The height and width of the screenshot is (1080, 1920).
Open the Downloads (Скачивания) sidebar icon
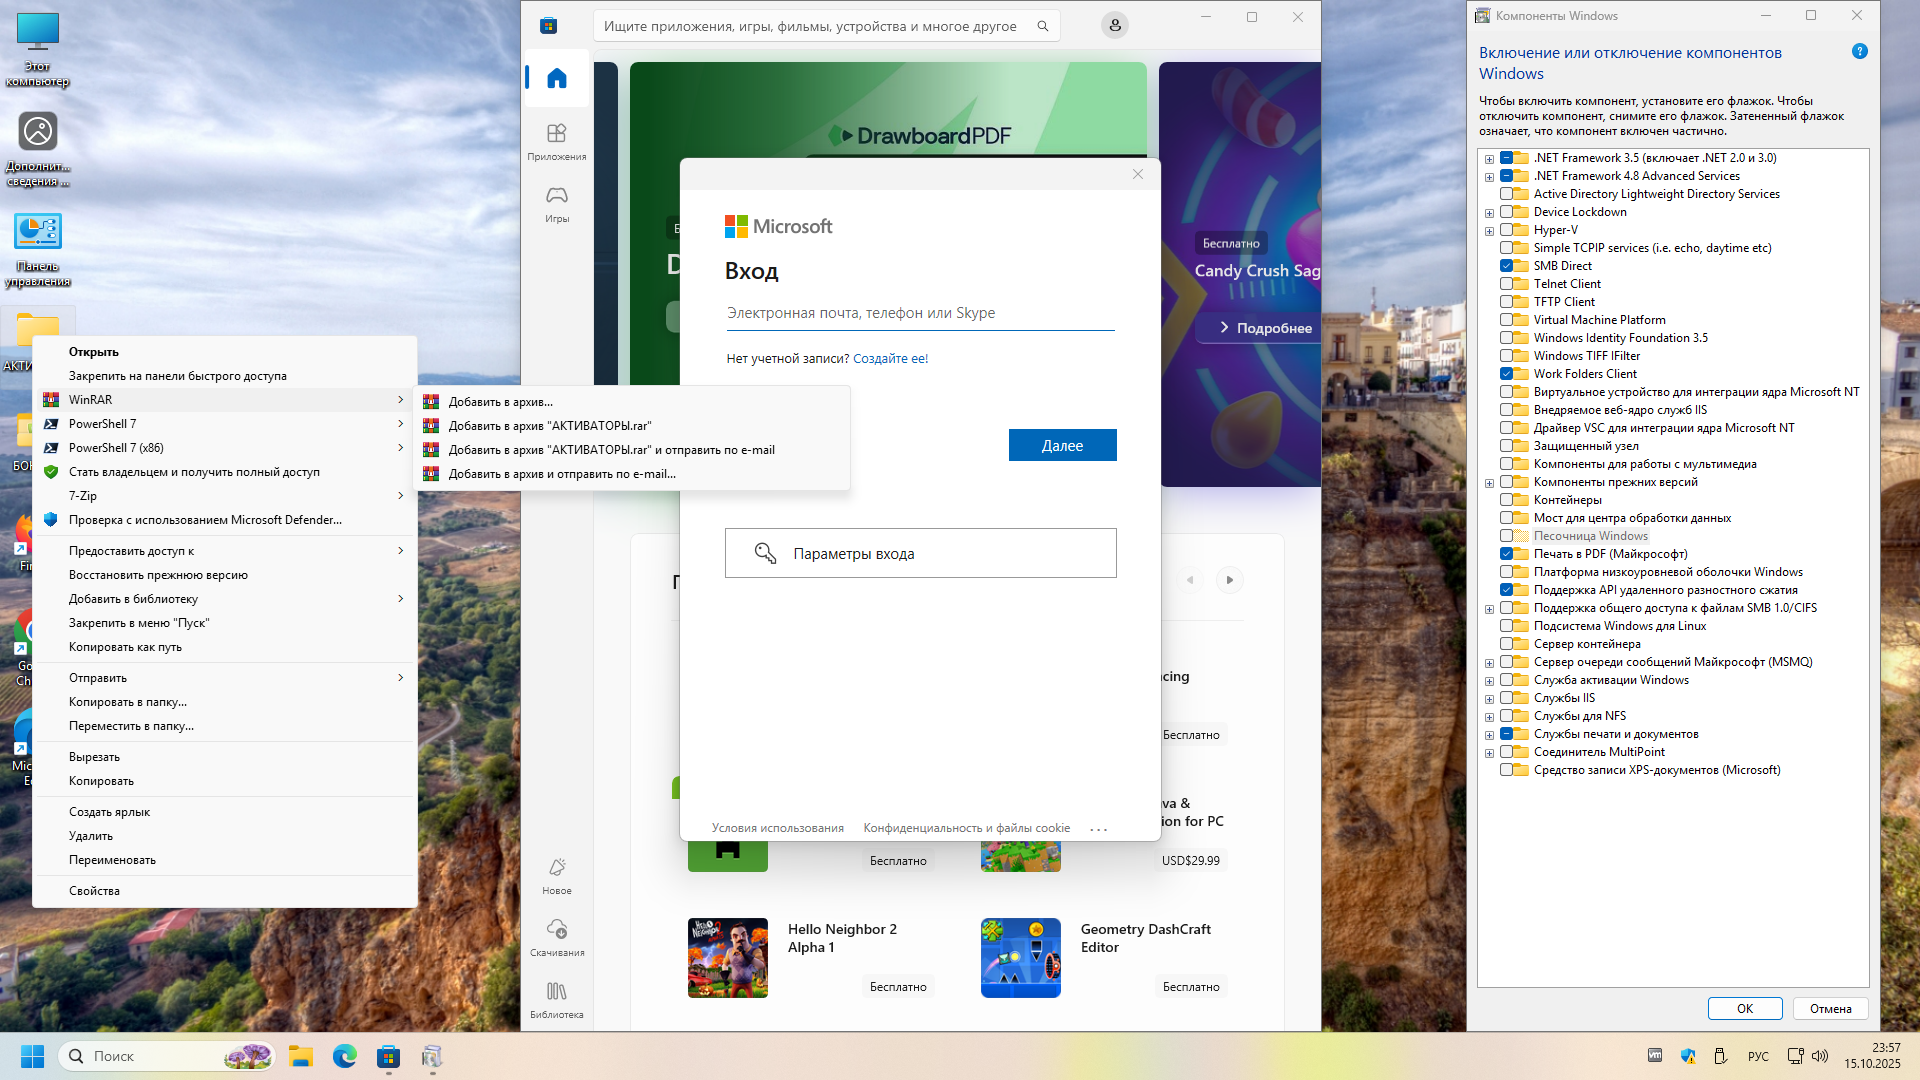557,937
